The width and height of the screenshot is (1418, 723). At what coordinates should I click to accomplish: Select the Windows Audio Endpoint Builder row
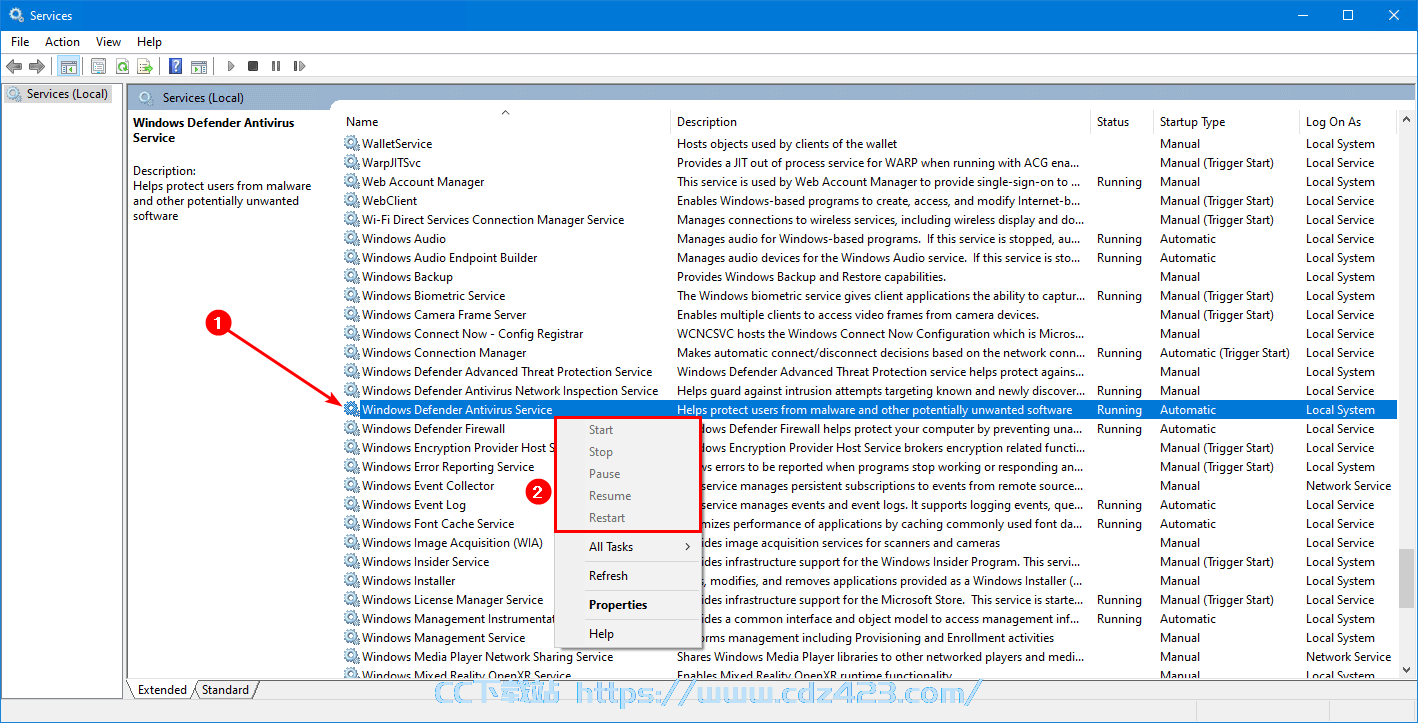pos(869,258)
